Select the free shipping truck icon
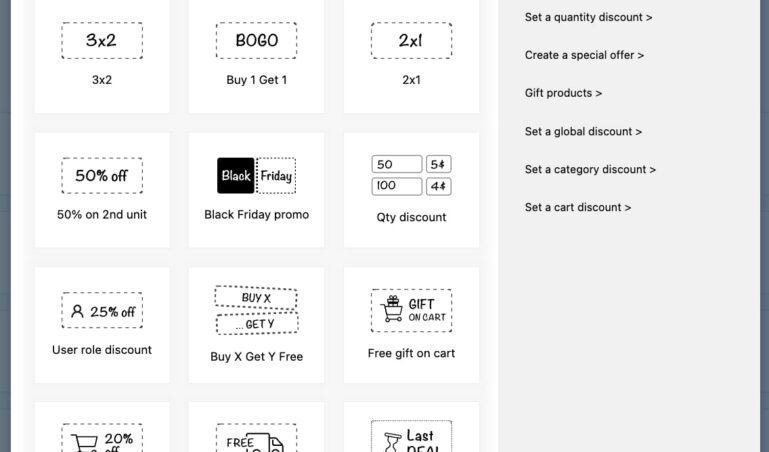Viewport: 769px width, 452px height. [x=256, y=439]
